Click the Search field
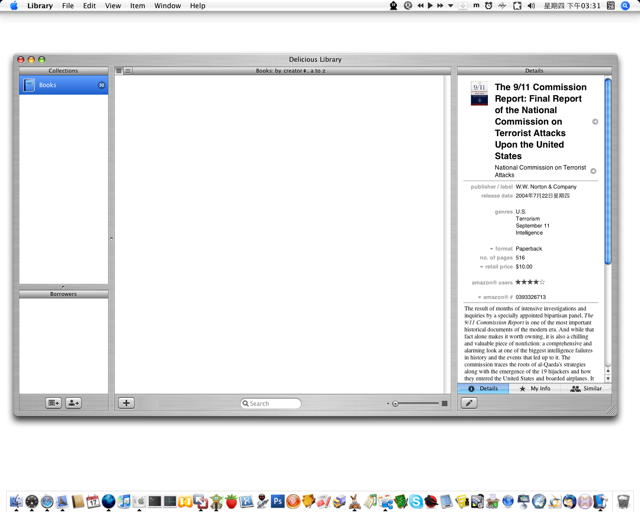The height and width of the screenshot is (512, 640). 271,403
